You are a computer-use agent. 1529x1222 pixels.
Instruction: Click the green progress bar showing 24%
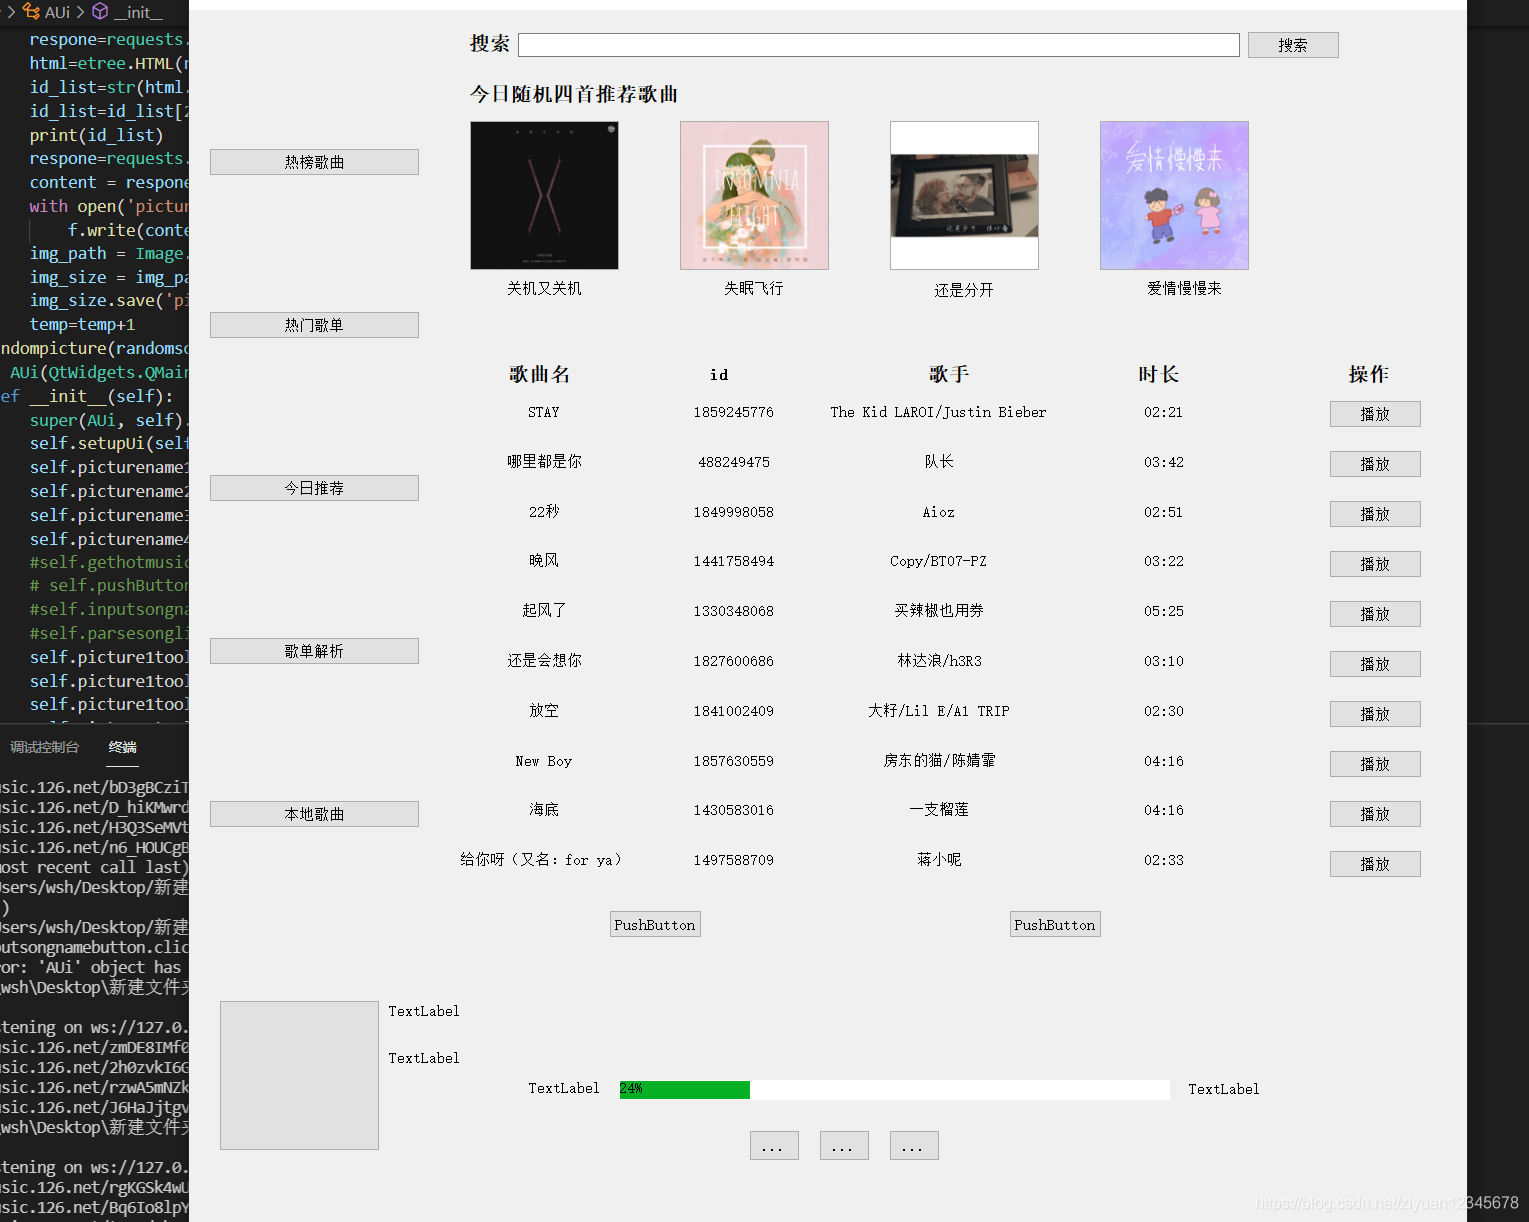pyautogui.click(x=683, y=1089)
